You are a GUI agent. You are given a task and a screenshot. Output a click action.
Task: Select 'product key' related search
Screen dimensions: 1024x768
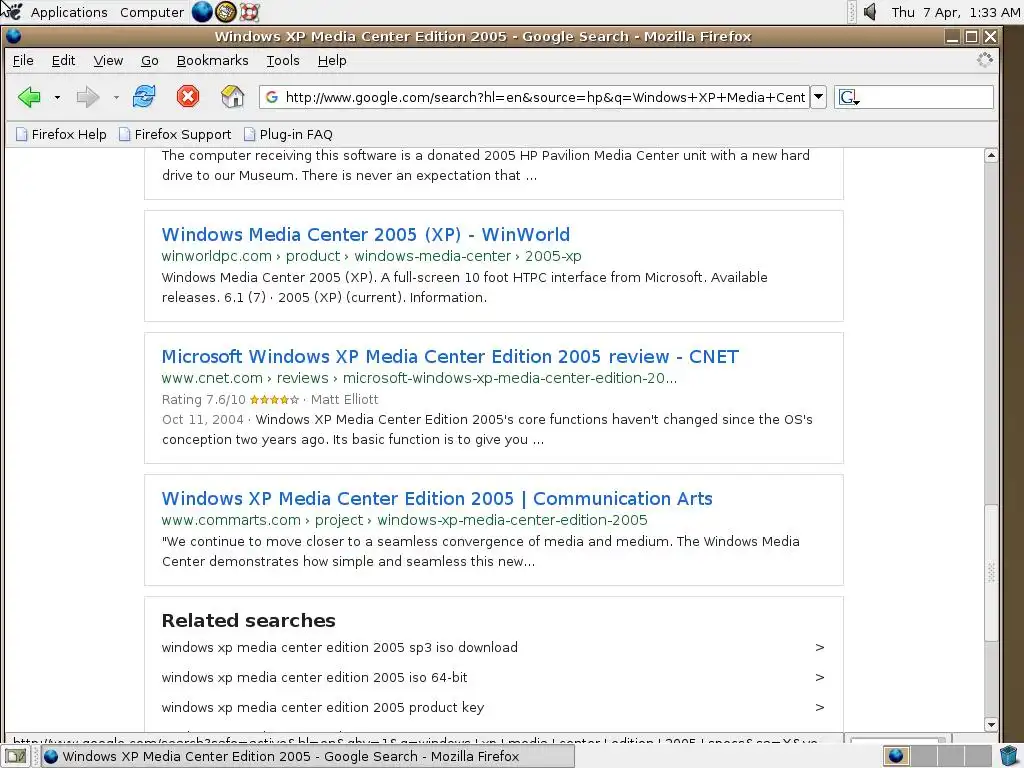(x=323, y=707)
